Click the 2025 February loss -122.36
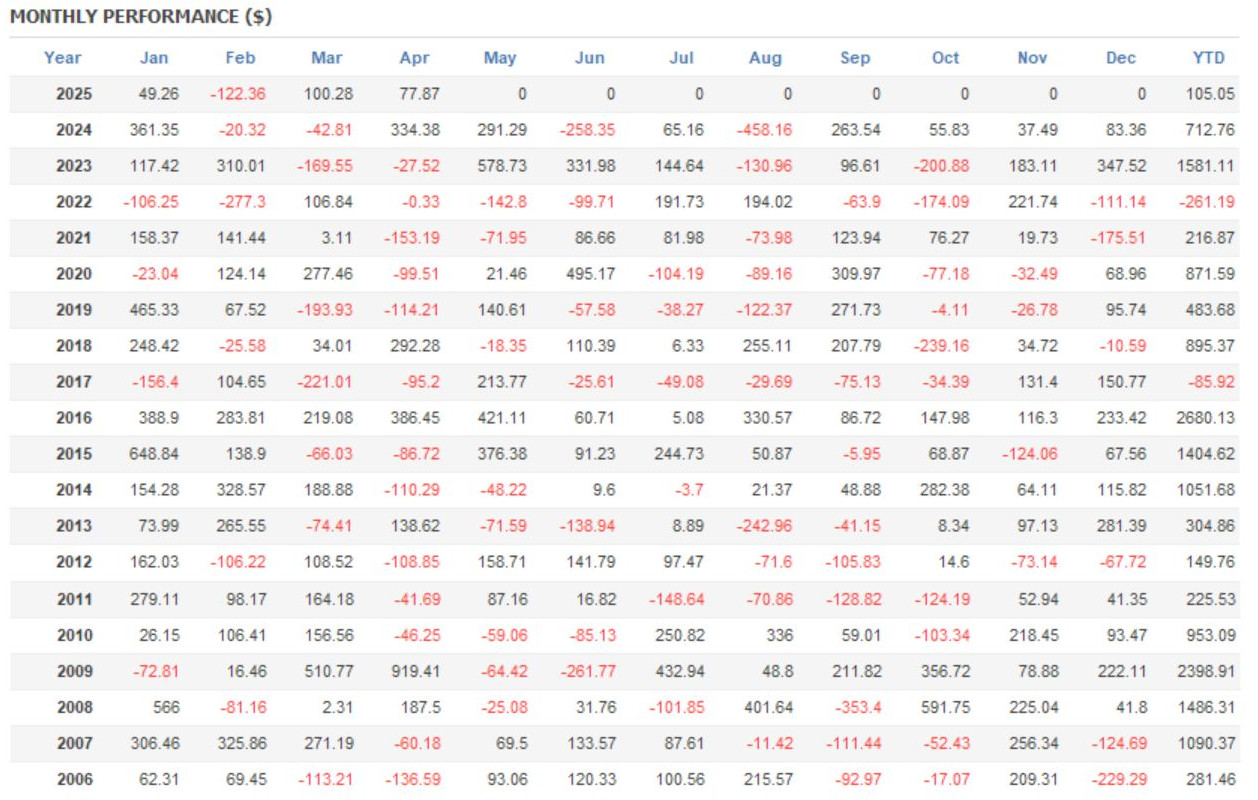 point(238,94)
